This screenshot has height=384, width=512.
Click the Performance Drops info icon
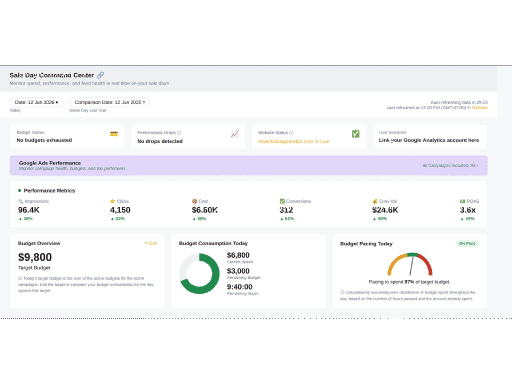click(x=179, y=132)
